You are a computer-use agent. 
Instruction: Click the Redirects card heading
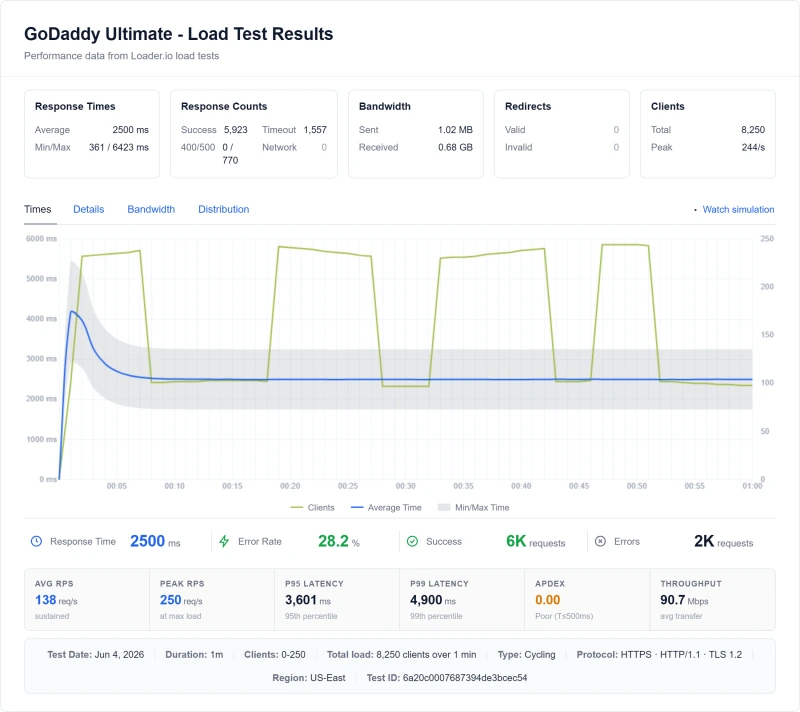click(528, 106)
